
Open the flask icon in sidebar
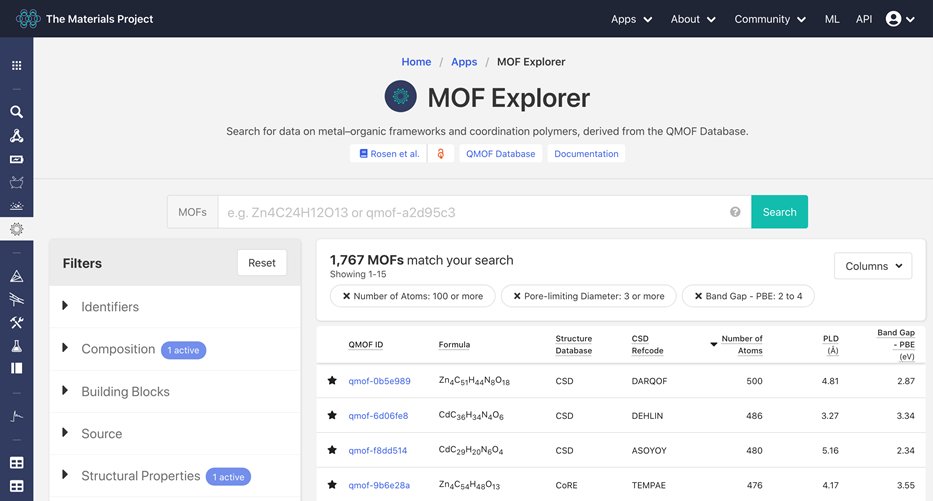click(x=17, y=346)
